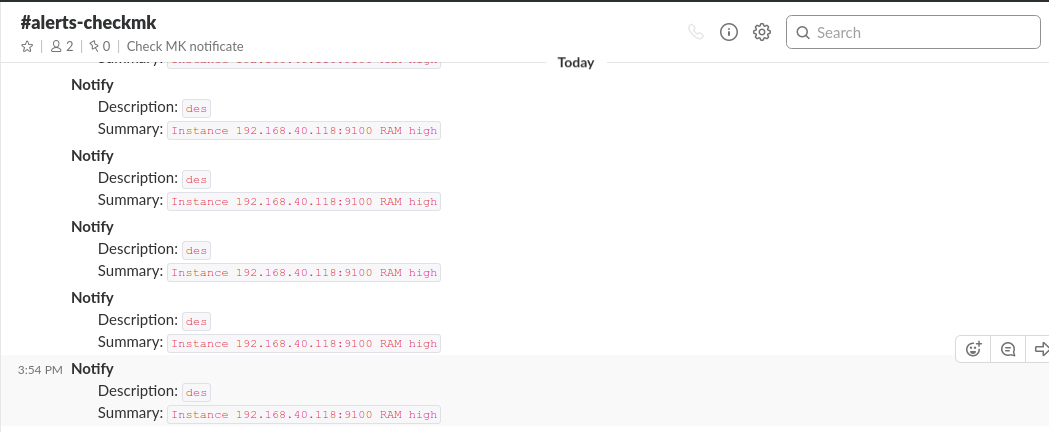Star the #alerts-checkmk channel

[27, 46]
